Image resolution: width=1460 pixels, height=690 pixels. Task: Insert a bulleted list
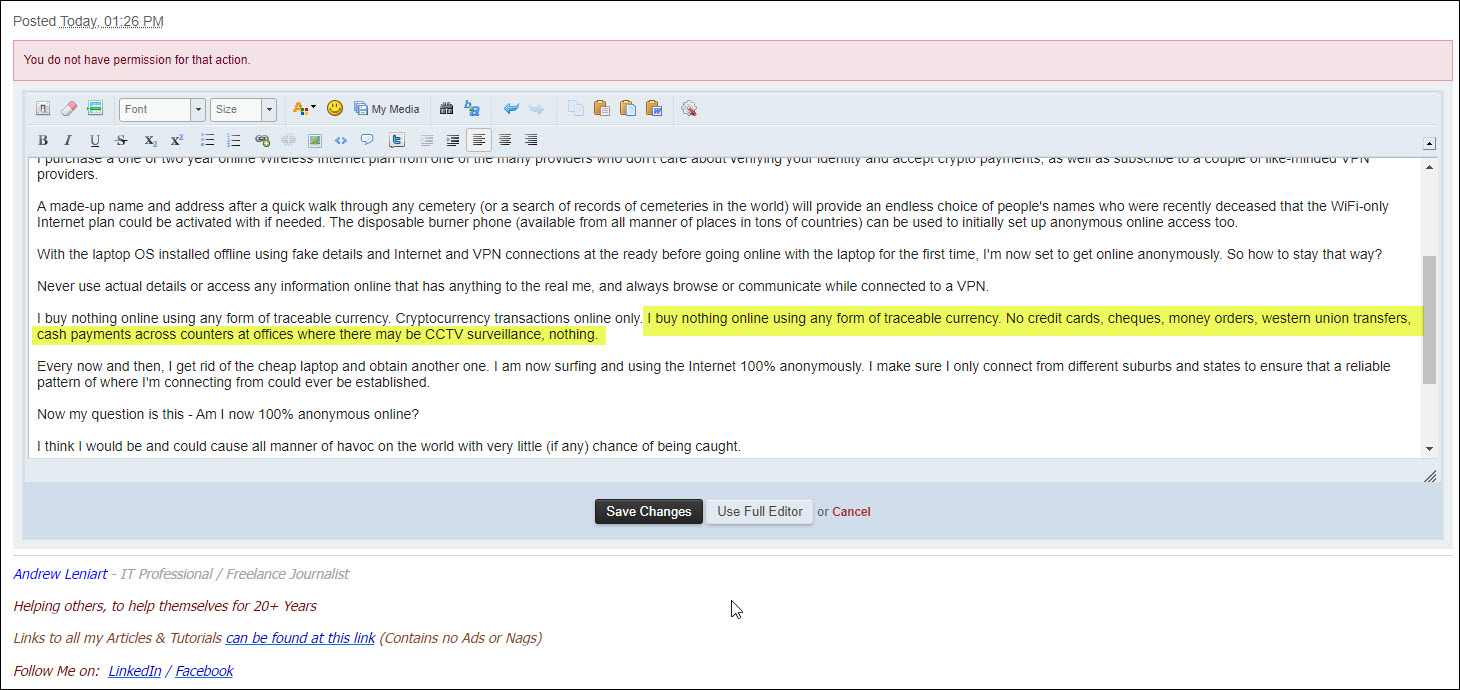coord(207,140)
